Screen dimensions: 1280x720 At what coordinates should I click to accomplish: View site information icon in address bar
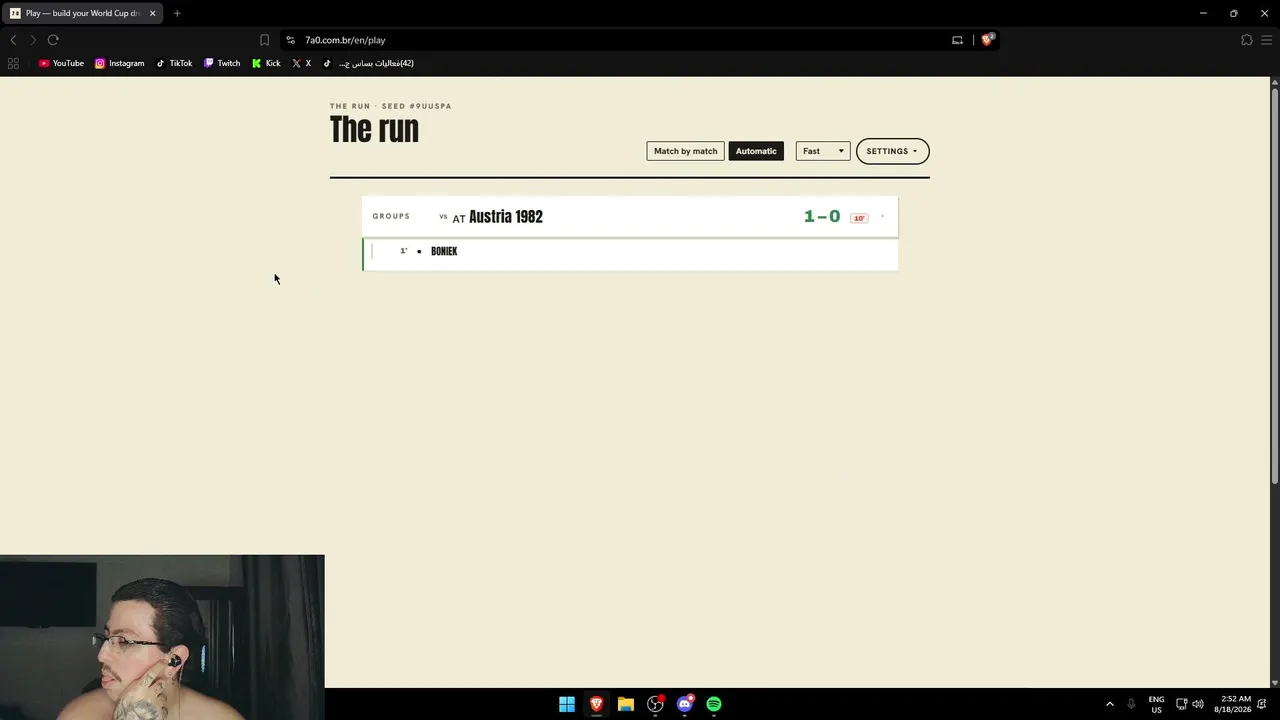290,40
